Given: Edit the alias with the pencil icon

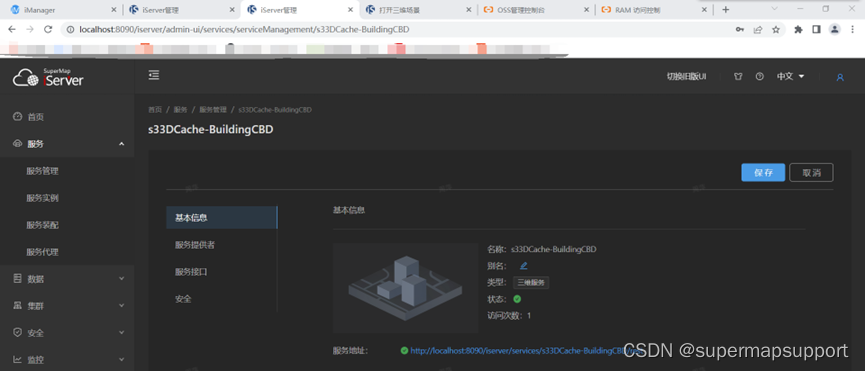Looking at the screenshot, I should [524, 266].
